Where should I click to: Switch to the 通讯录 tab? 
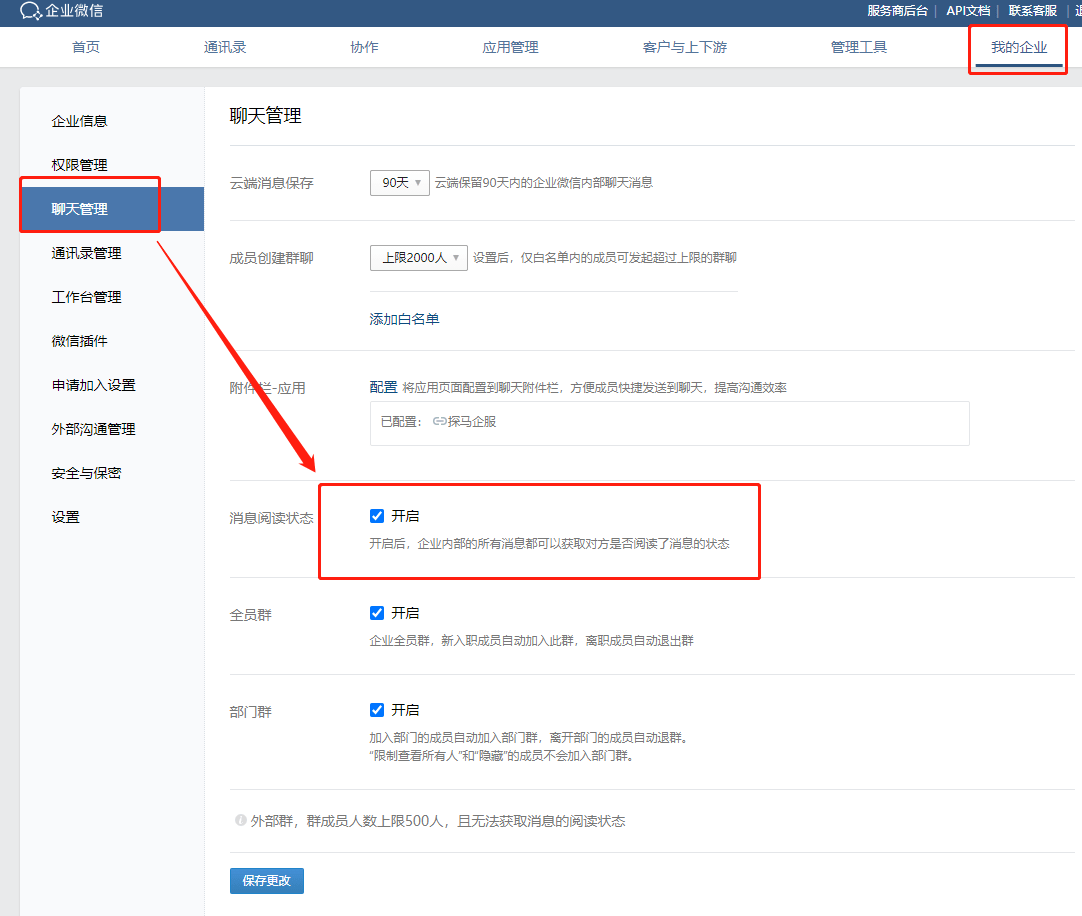(225, 47)
